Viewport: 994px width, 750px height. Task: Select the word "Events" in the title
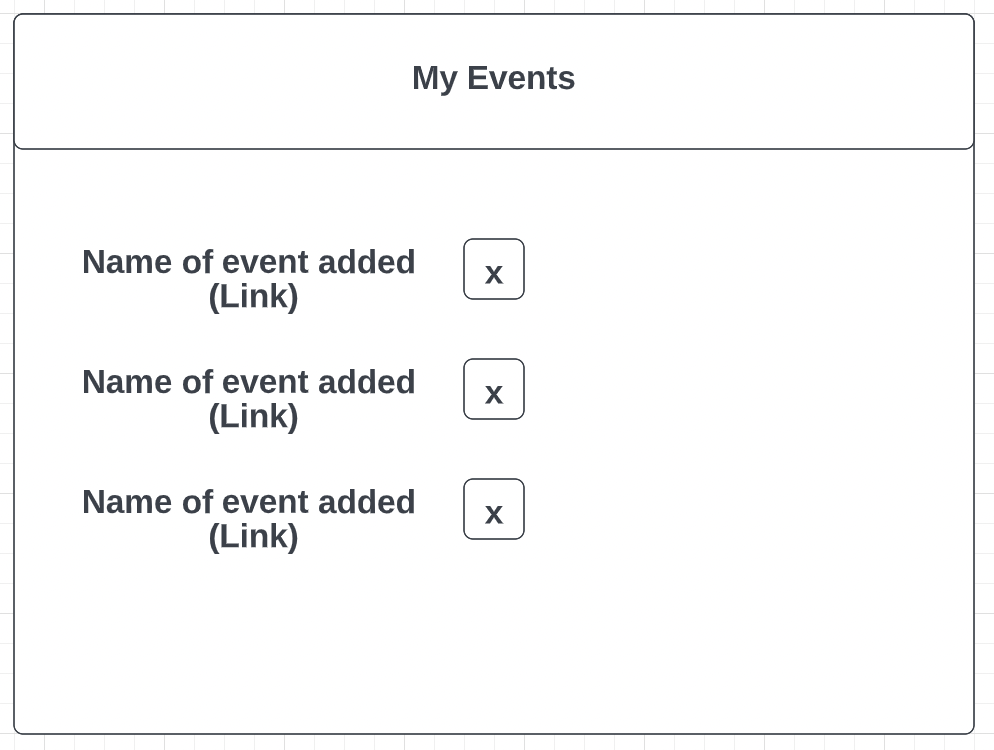521,78
